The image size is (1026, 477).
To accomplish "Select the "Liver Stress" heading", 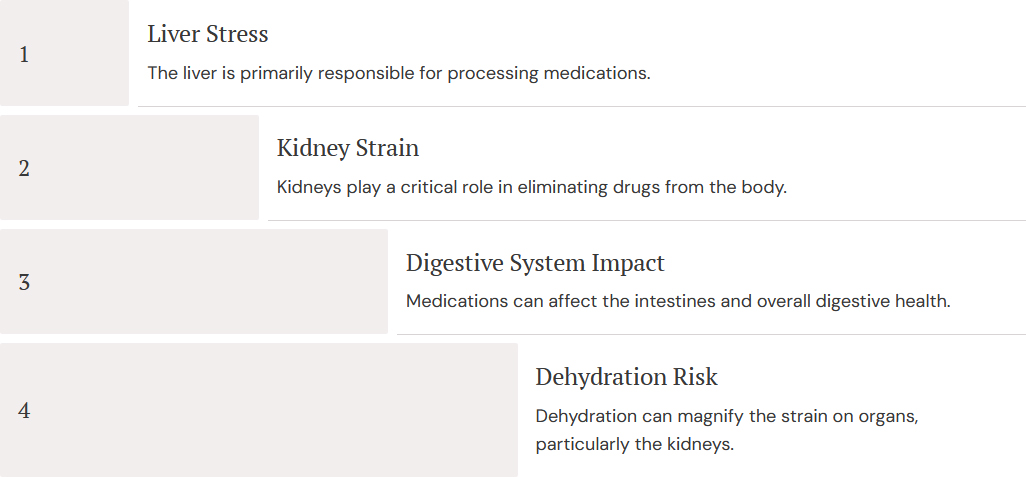I will 208,34.
